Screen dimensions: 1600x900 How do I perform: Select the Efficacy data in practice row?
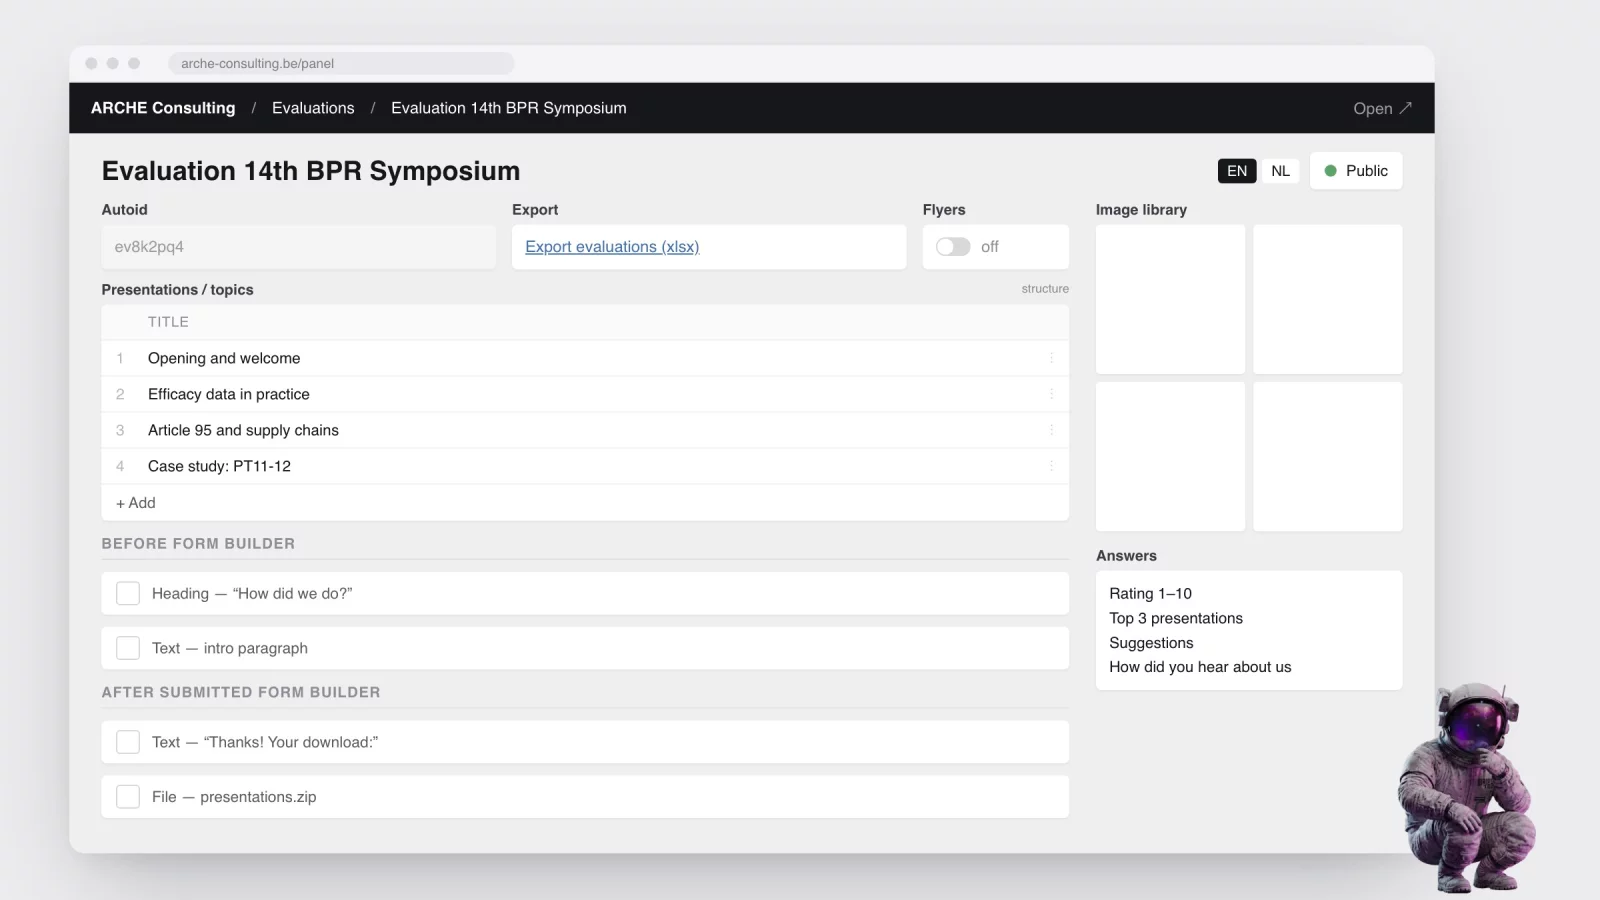coord(585,394)
